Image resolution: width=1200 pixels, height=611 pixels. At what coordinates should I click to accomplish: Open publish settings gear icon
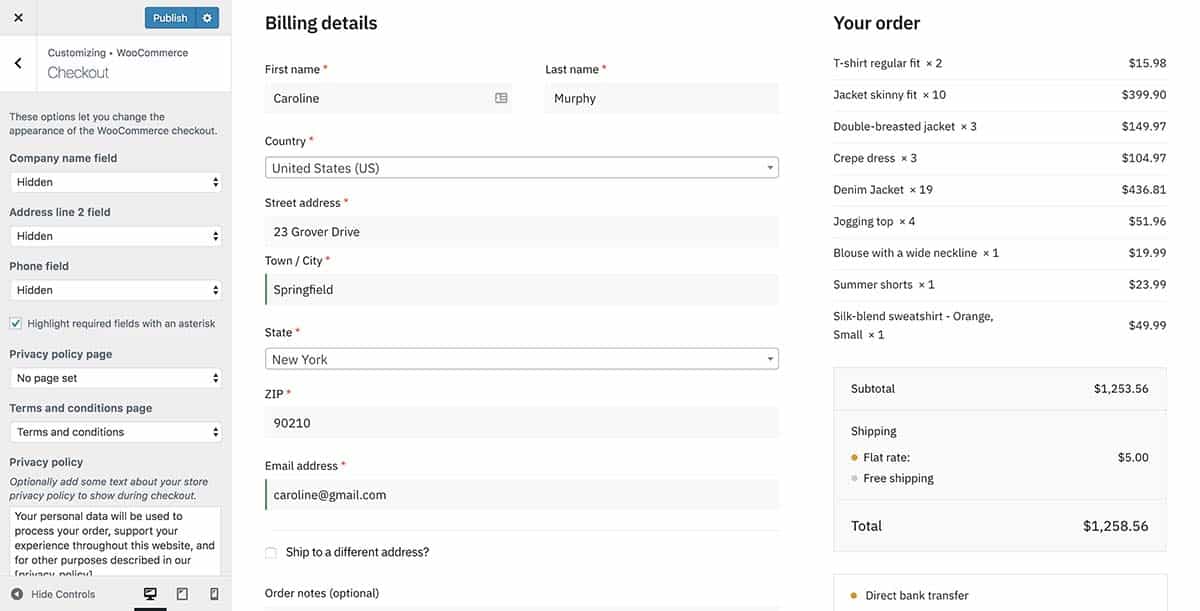(207, 18)
